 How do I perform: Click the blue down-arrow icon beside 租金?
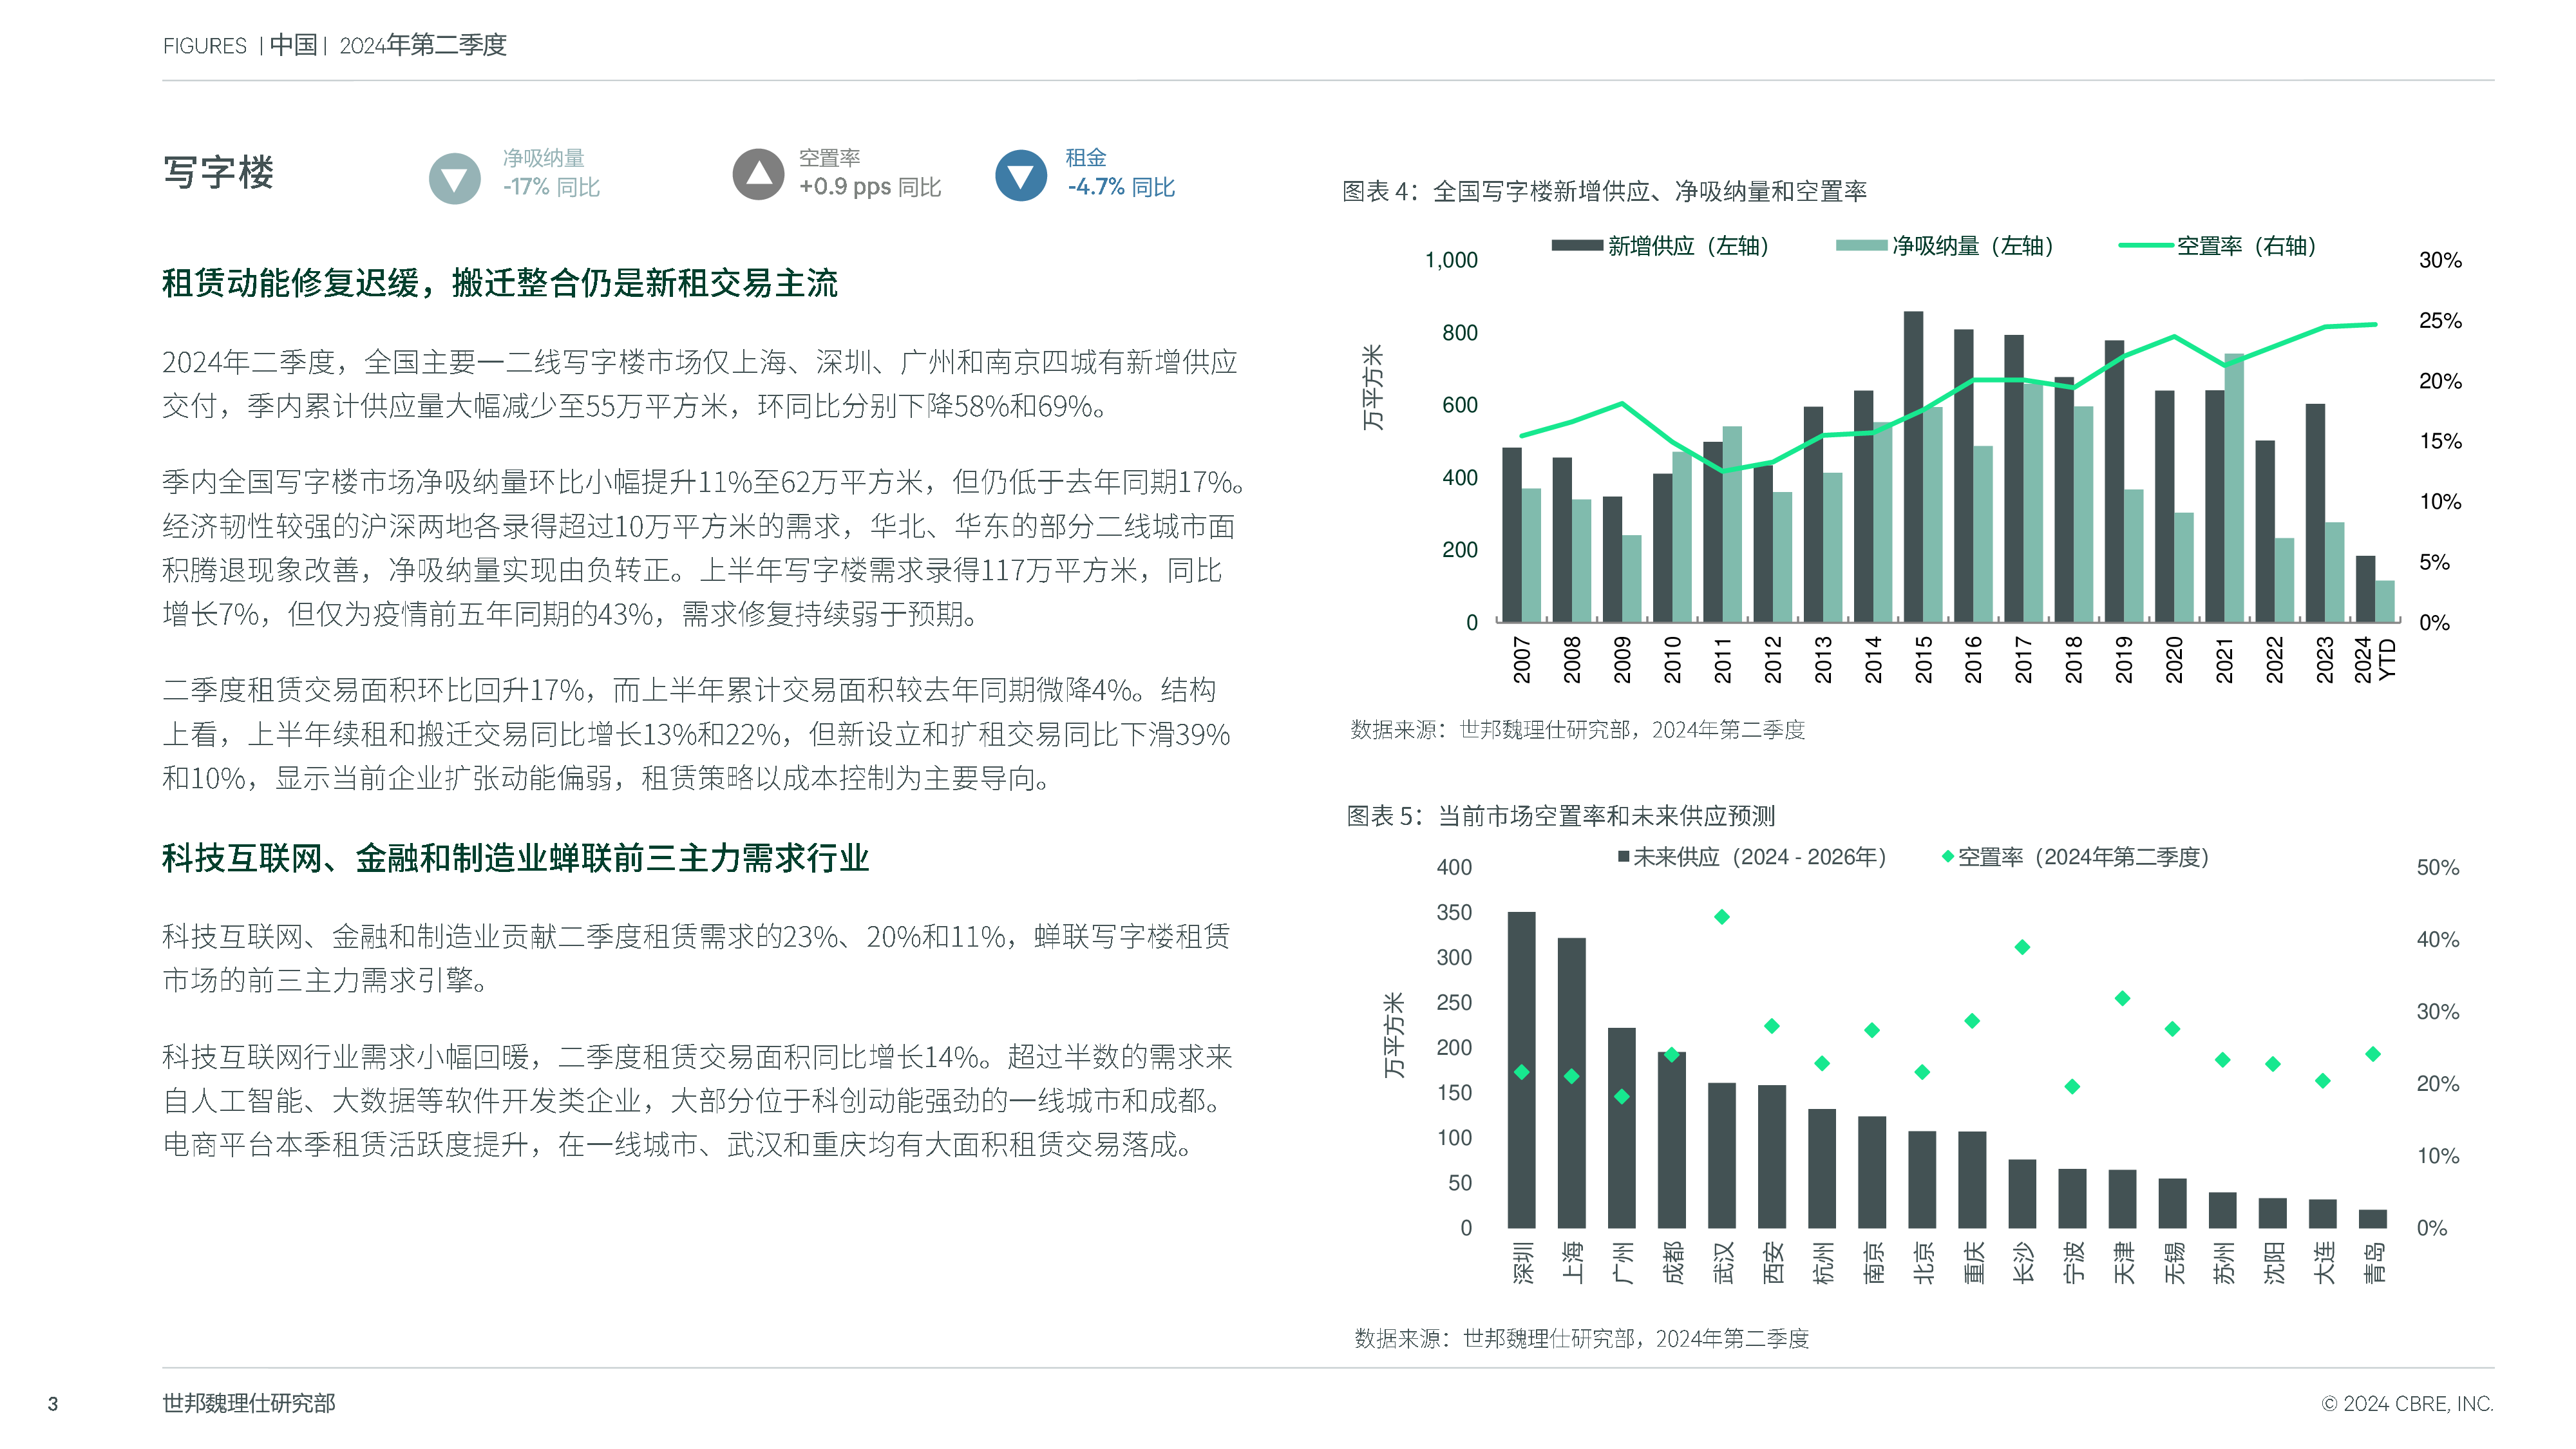(1021, 175)
